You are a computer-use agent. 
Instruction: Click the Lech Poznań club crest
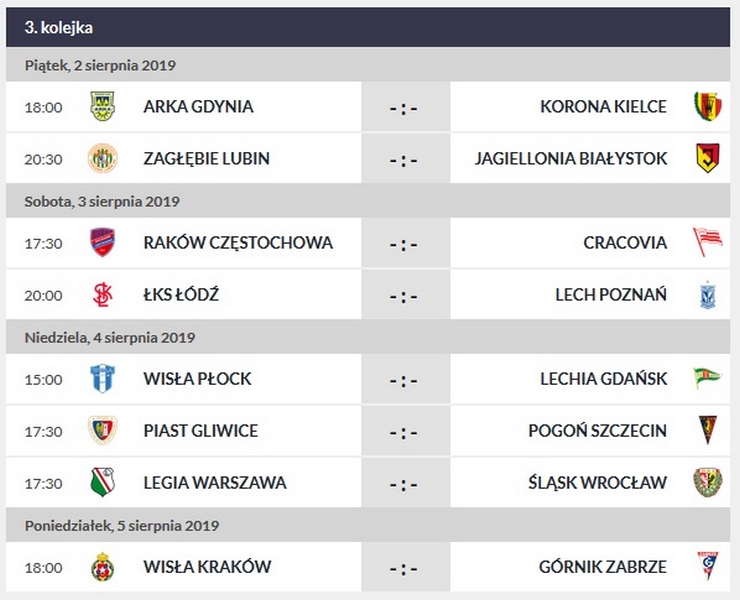(707, 295)
